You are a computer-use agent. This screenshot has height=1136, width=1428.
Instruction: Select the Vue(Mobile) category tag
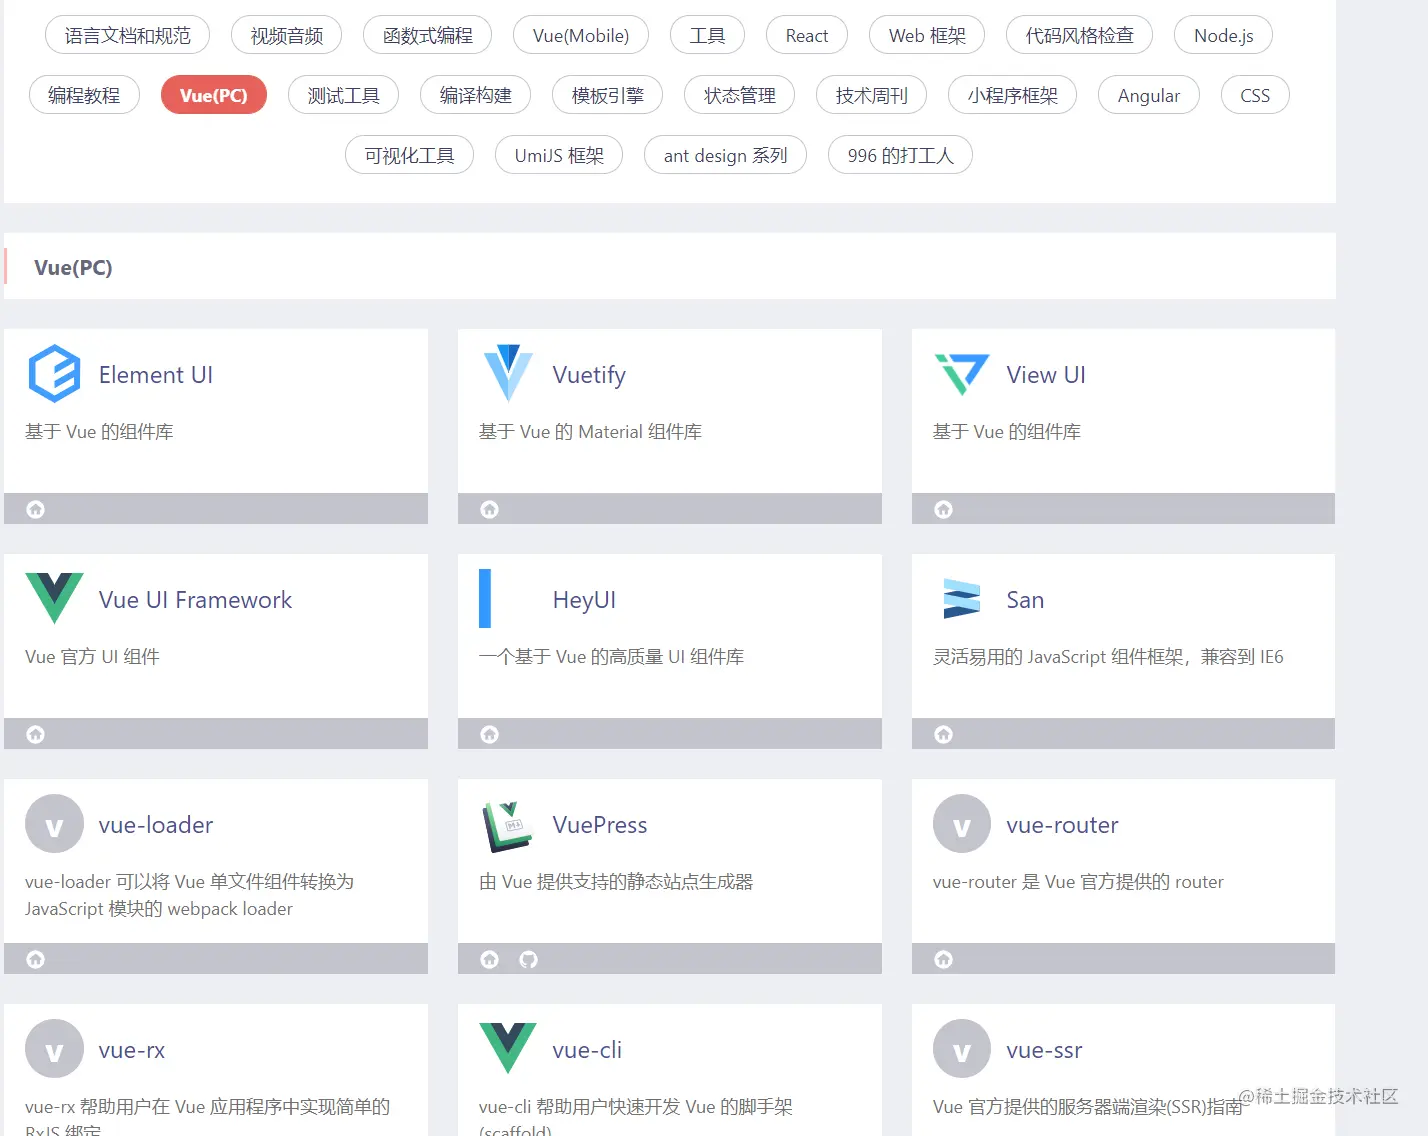coord(581,35)
